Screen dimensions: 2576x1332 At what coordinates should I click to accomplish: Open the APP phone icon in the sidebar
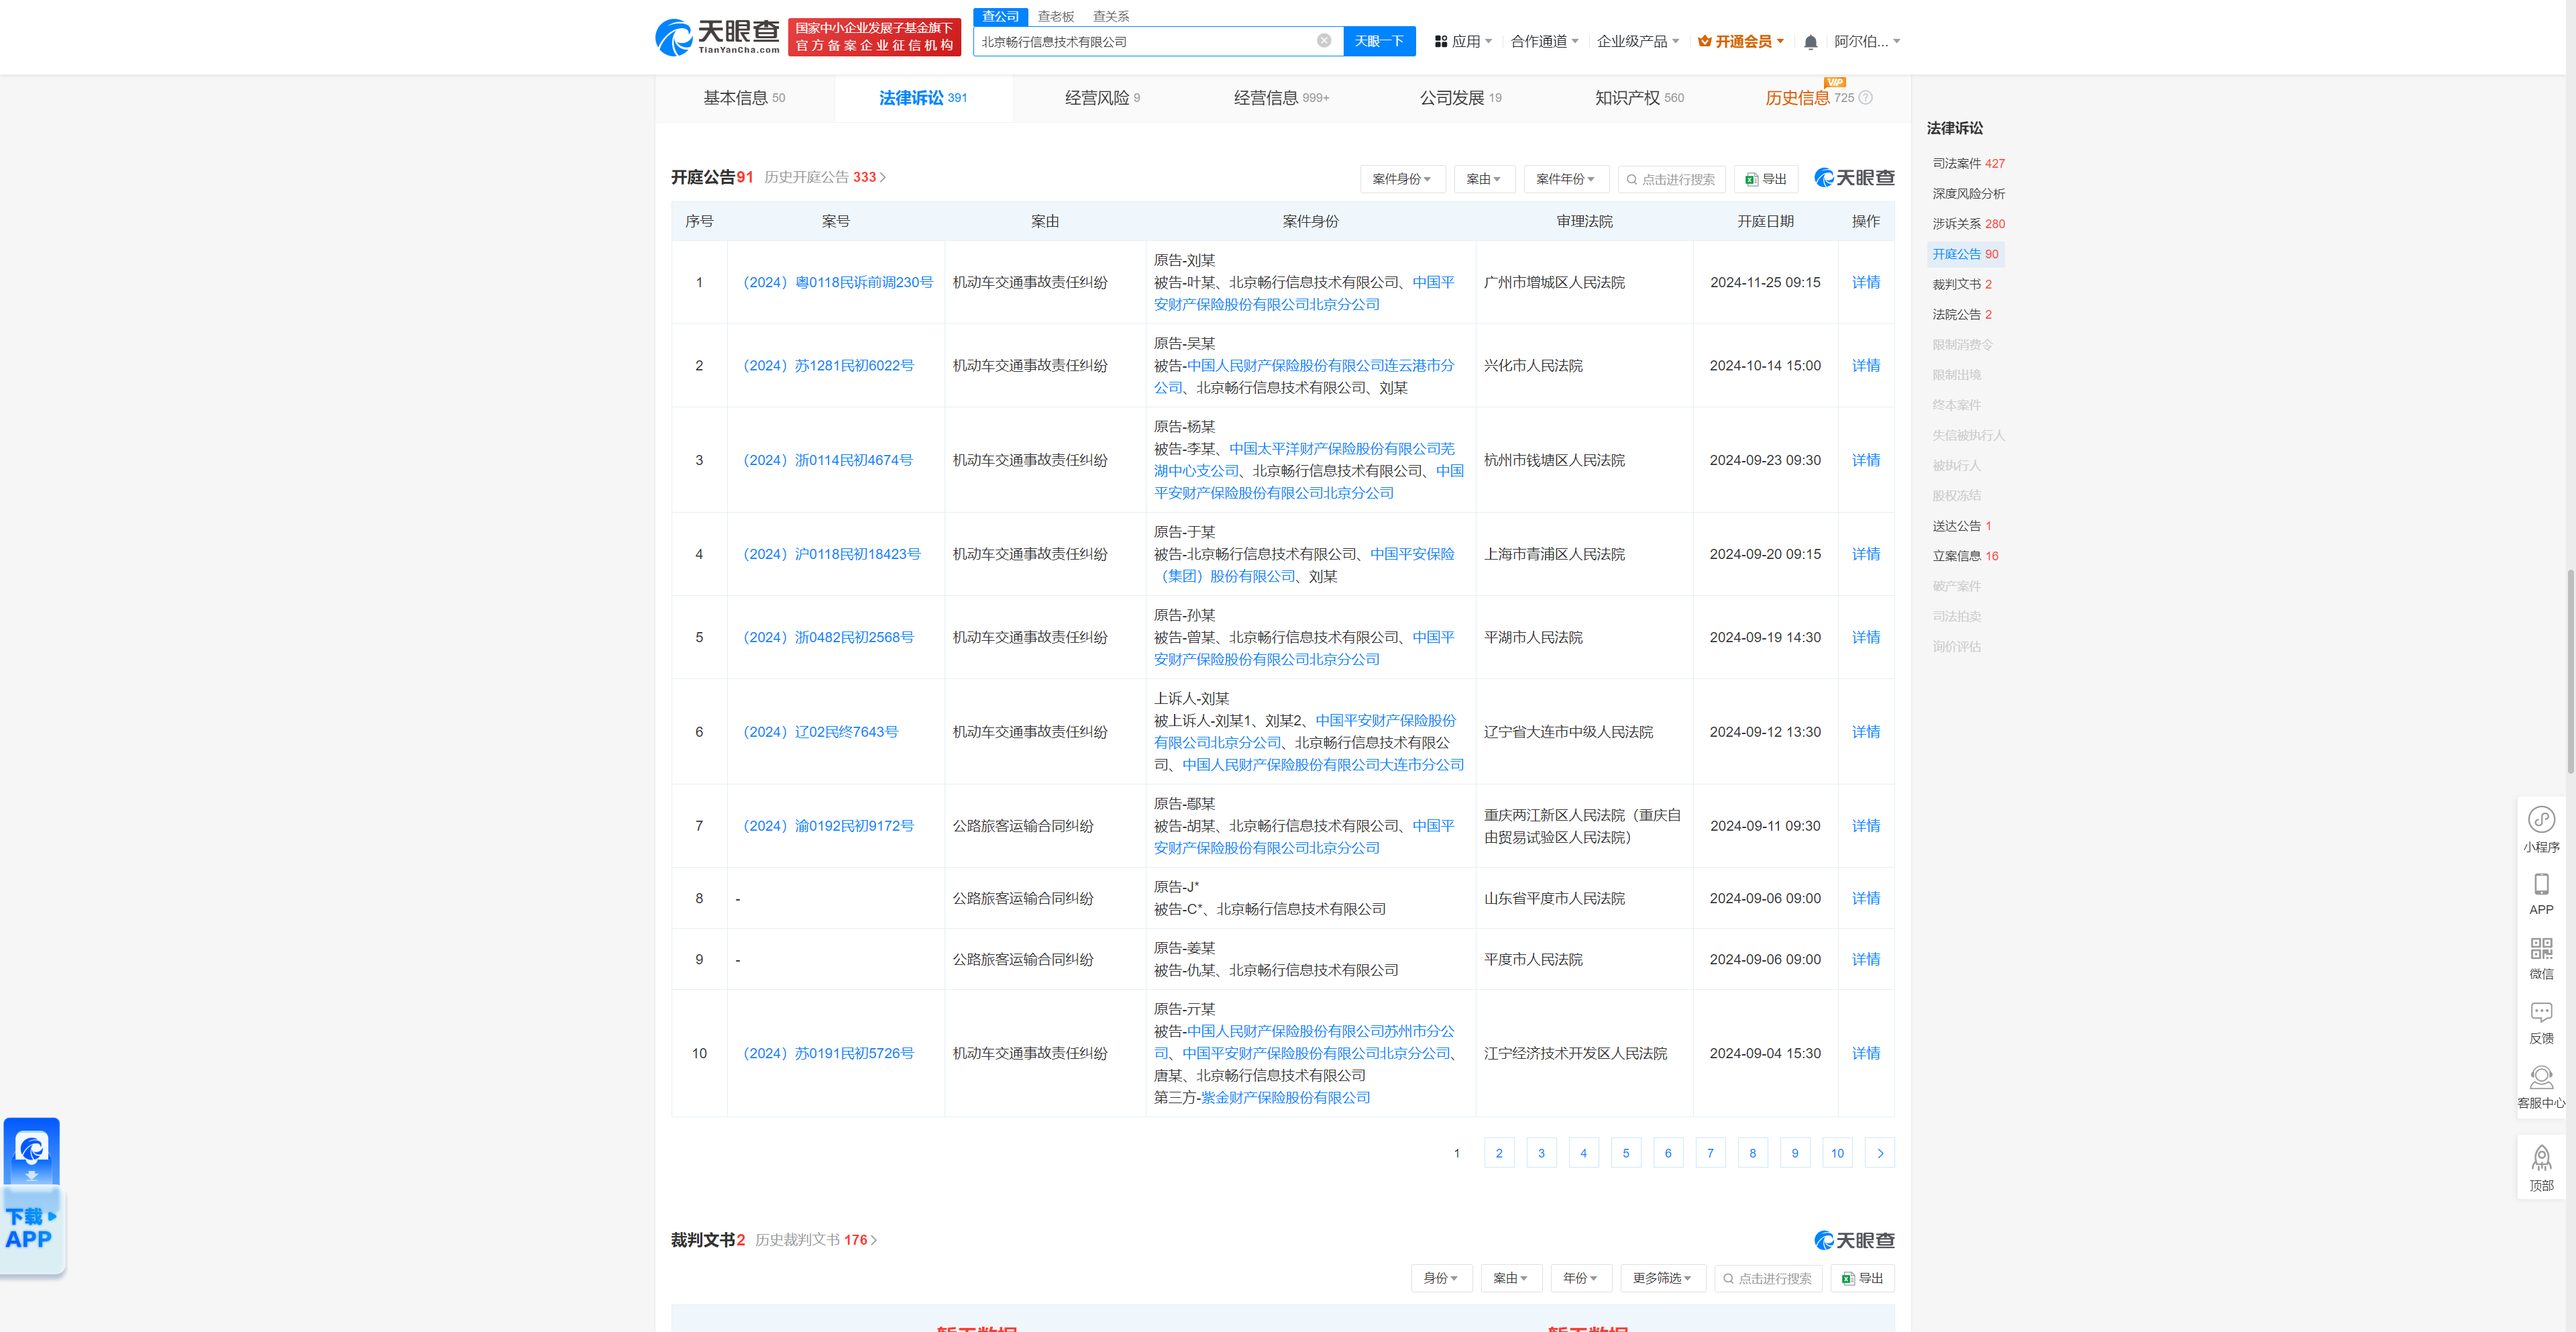pyautogui.click(x=2541, y=894)
